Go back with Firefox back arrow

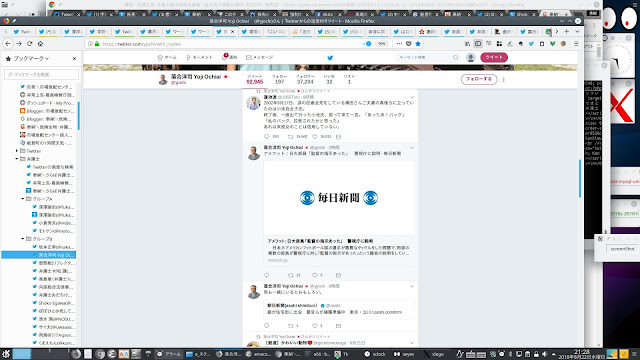[8, 44]
